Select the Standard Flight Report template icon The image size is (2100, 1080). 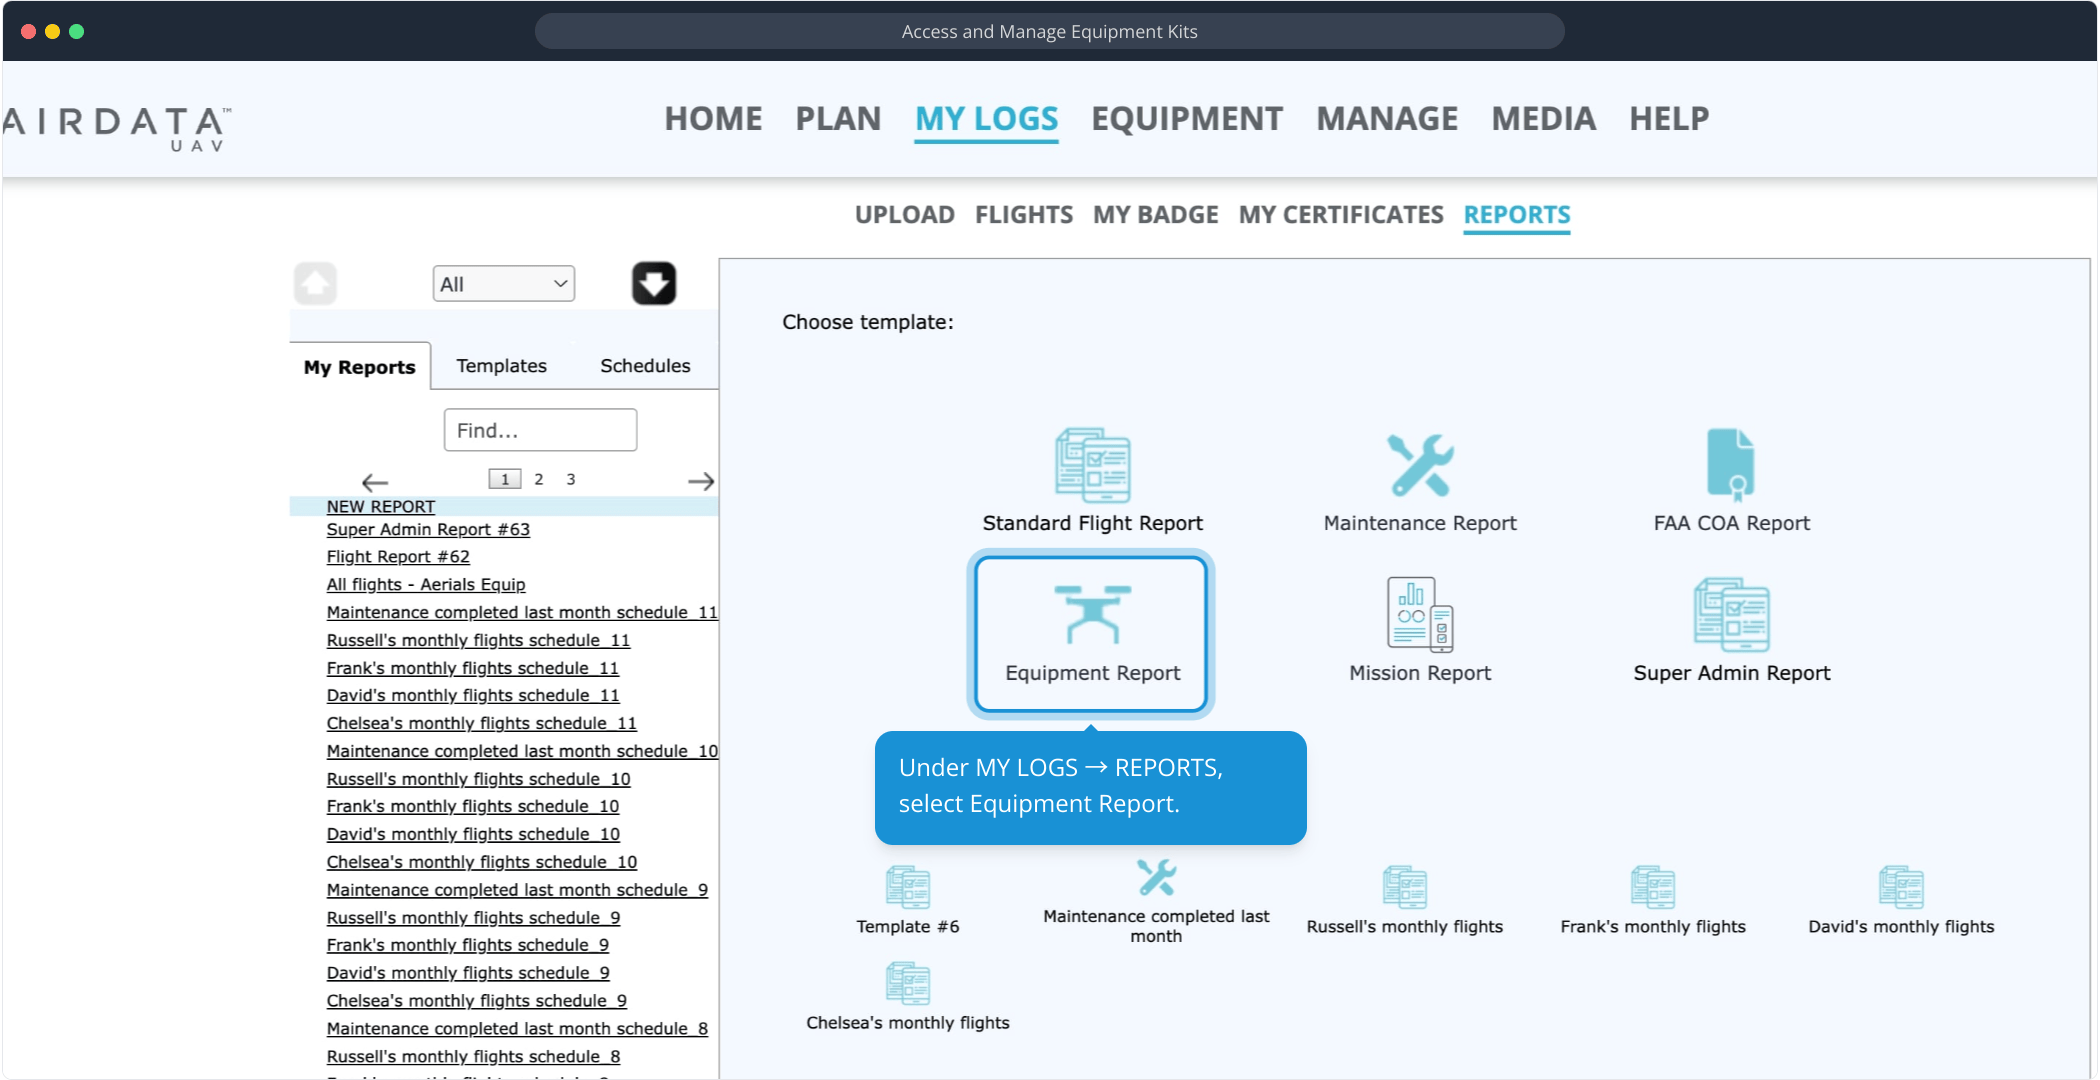1092,466
